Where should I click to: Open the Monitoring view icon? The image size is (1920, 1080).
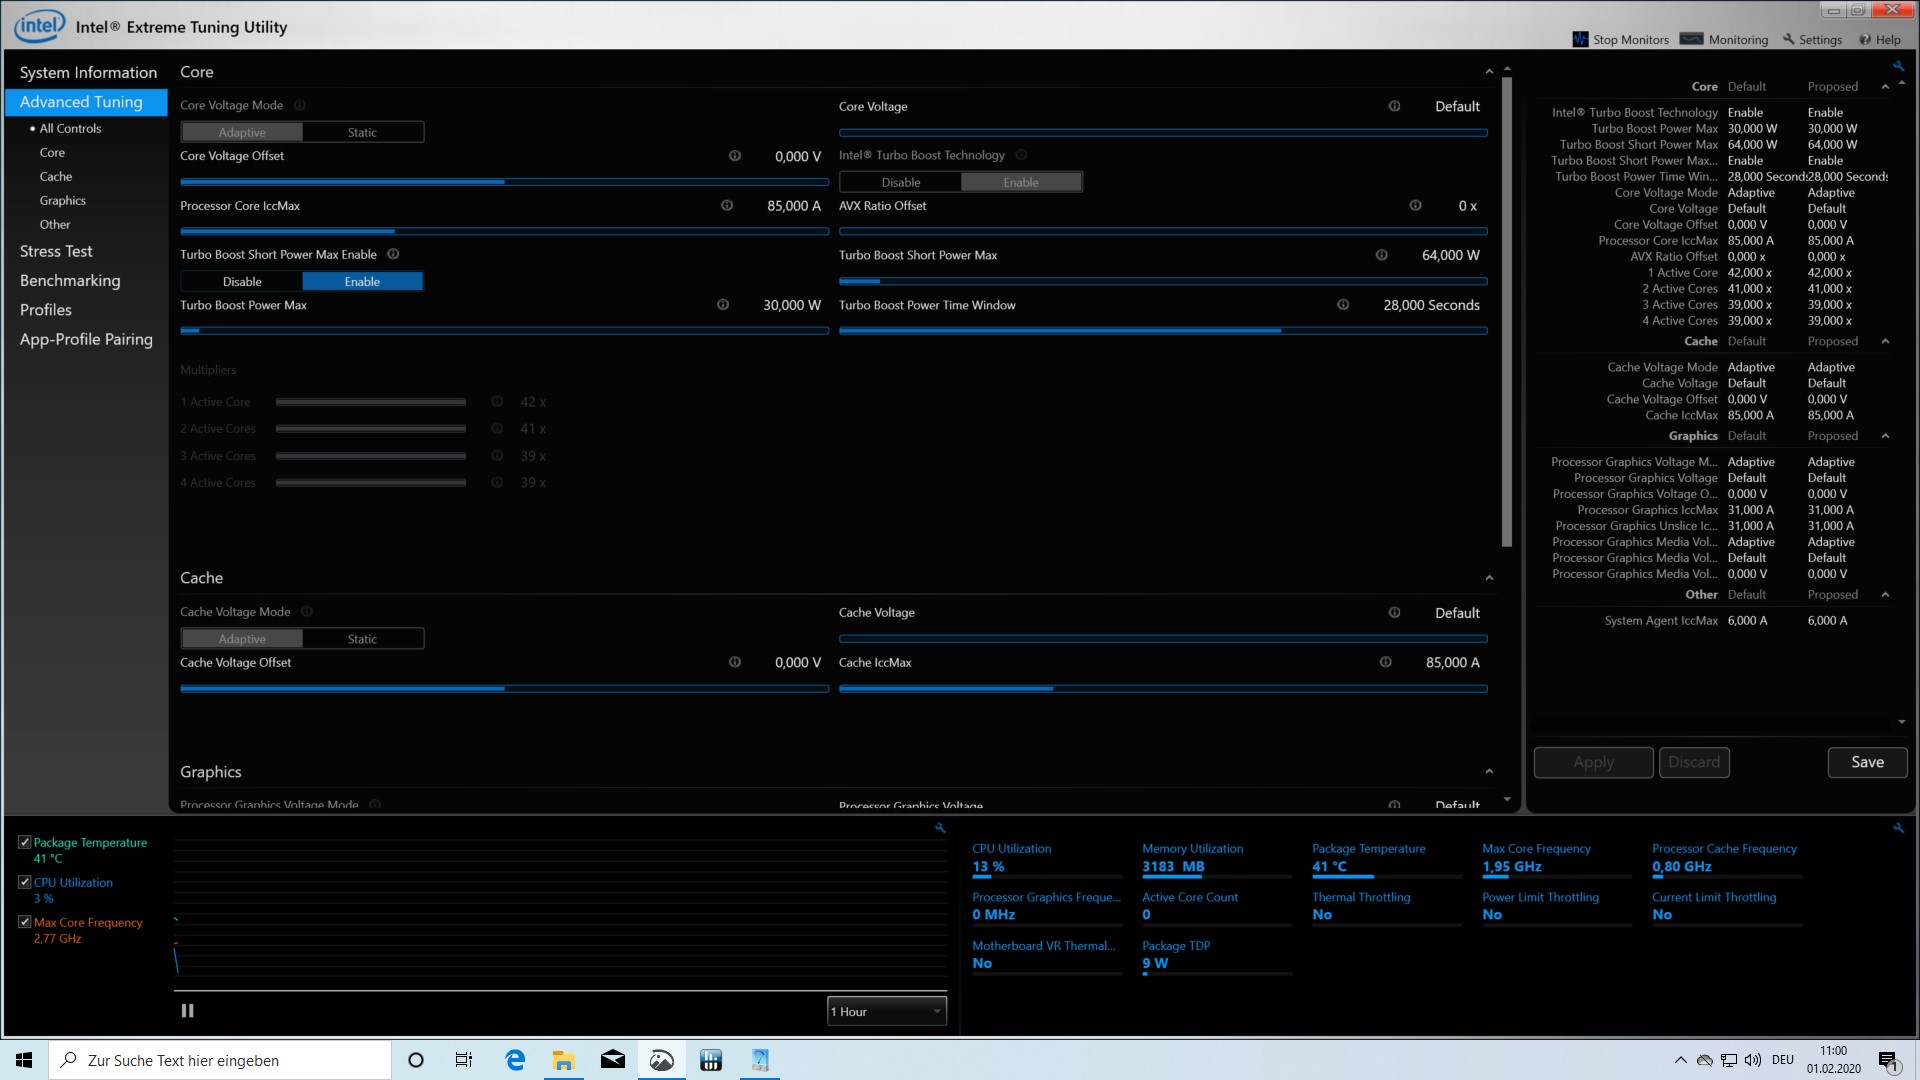point(1691,40)
